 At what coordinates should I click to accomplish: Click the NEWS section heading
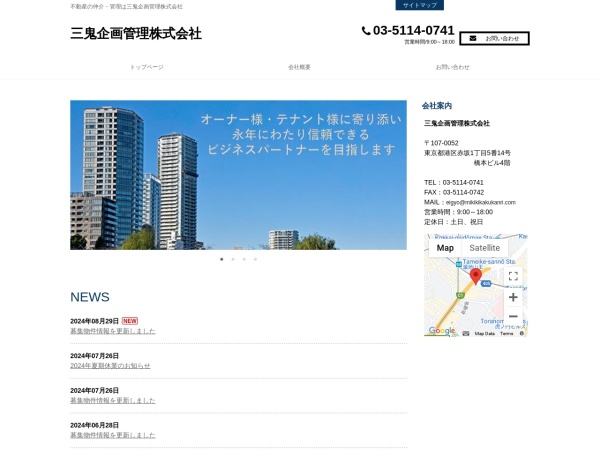click(90, 297)
